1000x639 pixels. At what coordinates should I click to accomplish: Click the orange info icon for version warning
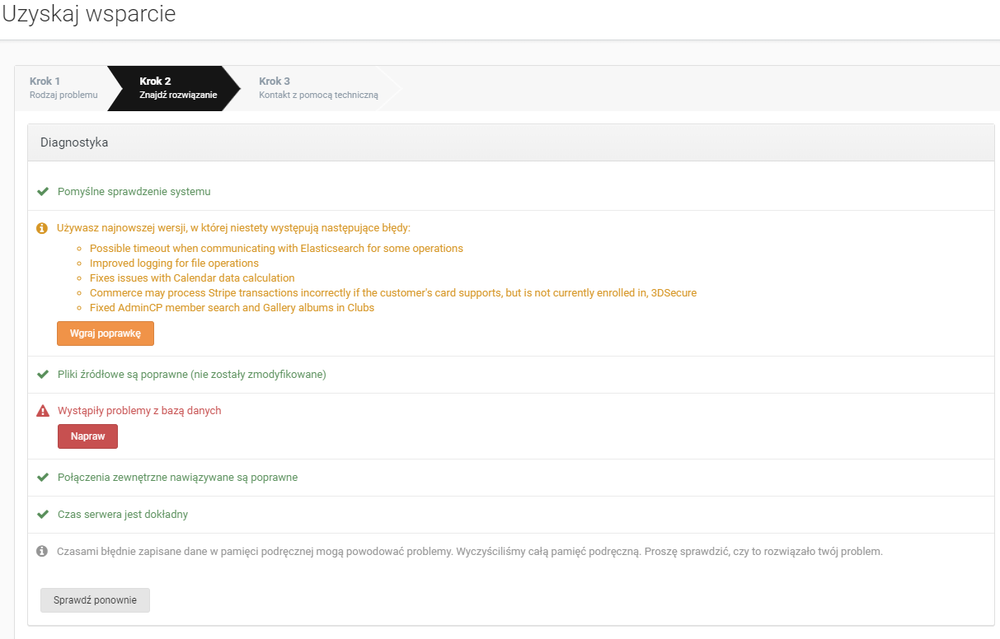(42, 228)
